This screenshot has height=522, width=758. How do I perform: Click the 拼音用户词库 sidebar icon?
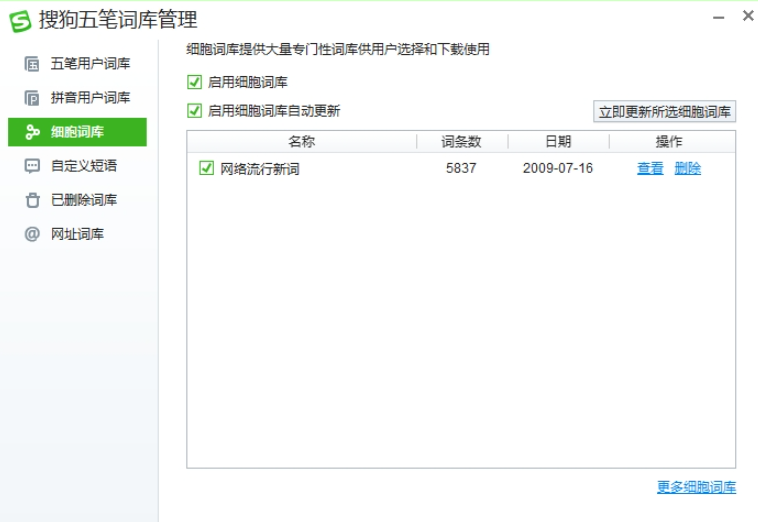click(x=32, y=98)
